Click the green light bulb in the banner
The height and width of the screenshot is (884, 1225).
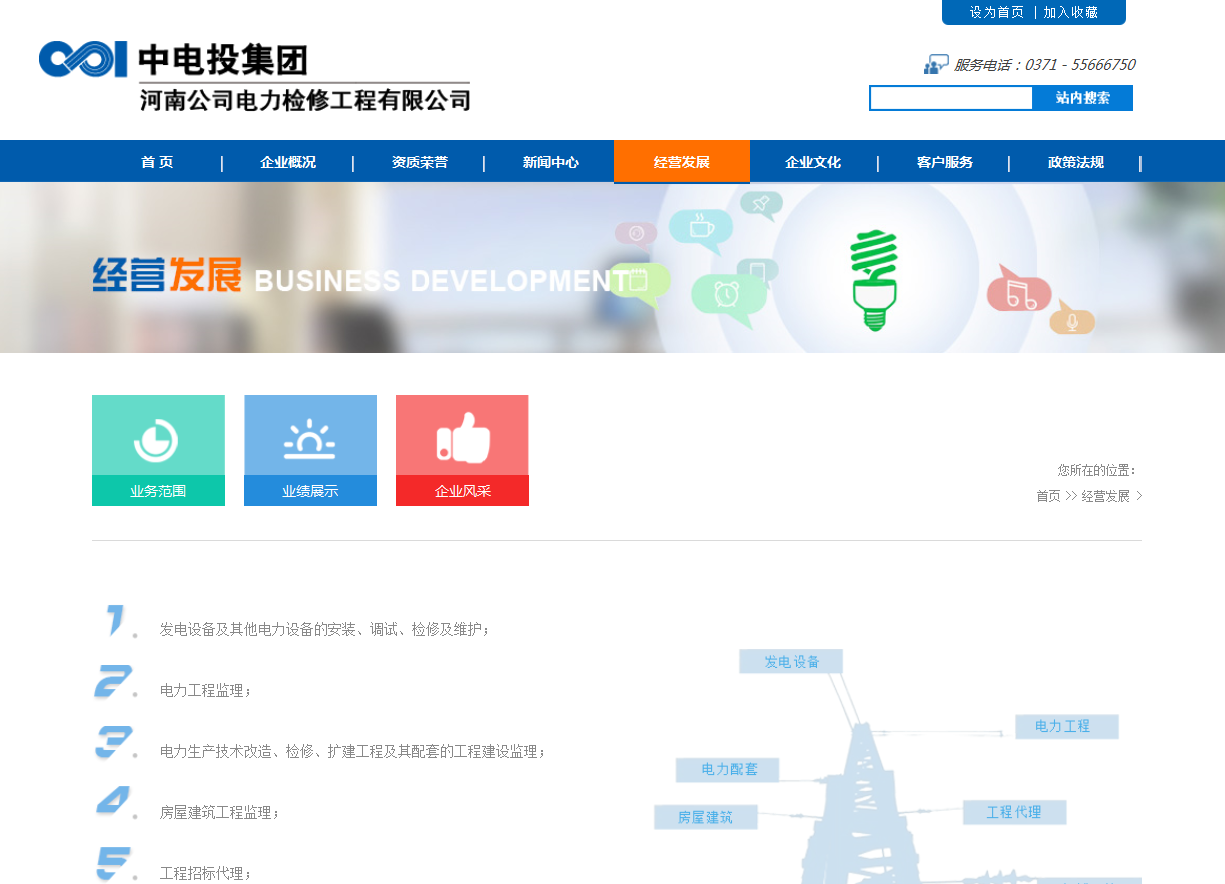[874, 280]
